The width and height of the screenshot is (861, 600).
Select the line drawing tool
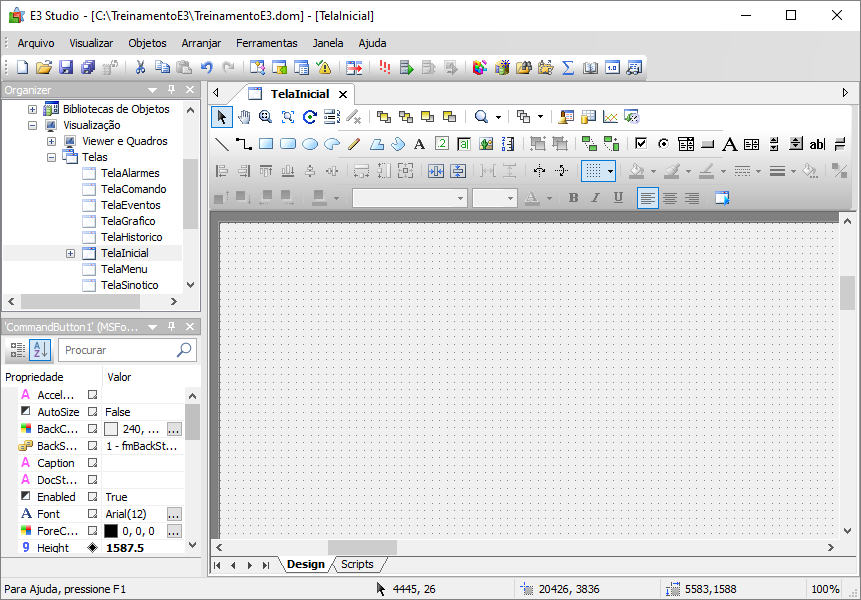(222, 144)
